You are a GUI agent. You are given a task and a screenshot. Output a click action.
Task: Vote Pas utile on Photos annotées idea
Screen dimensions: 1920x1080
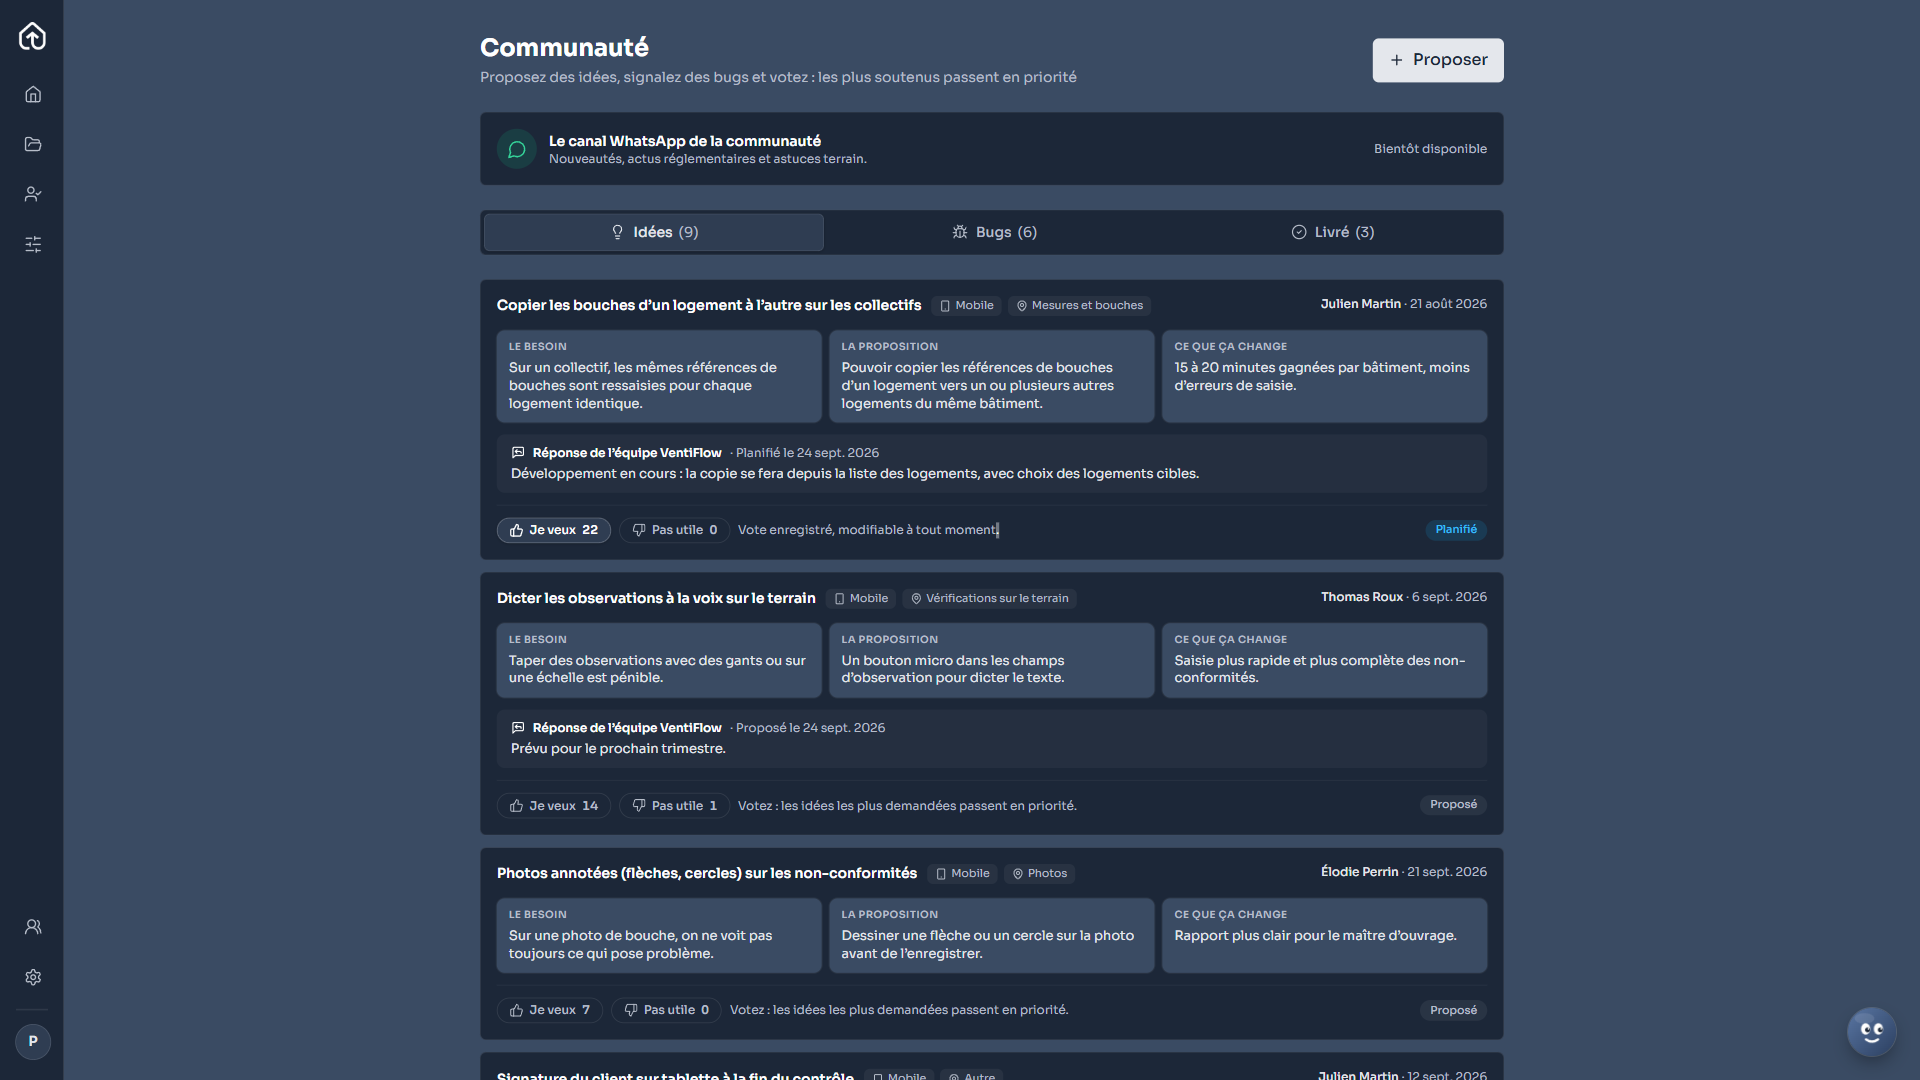[x=667, y=1010]
